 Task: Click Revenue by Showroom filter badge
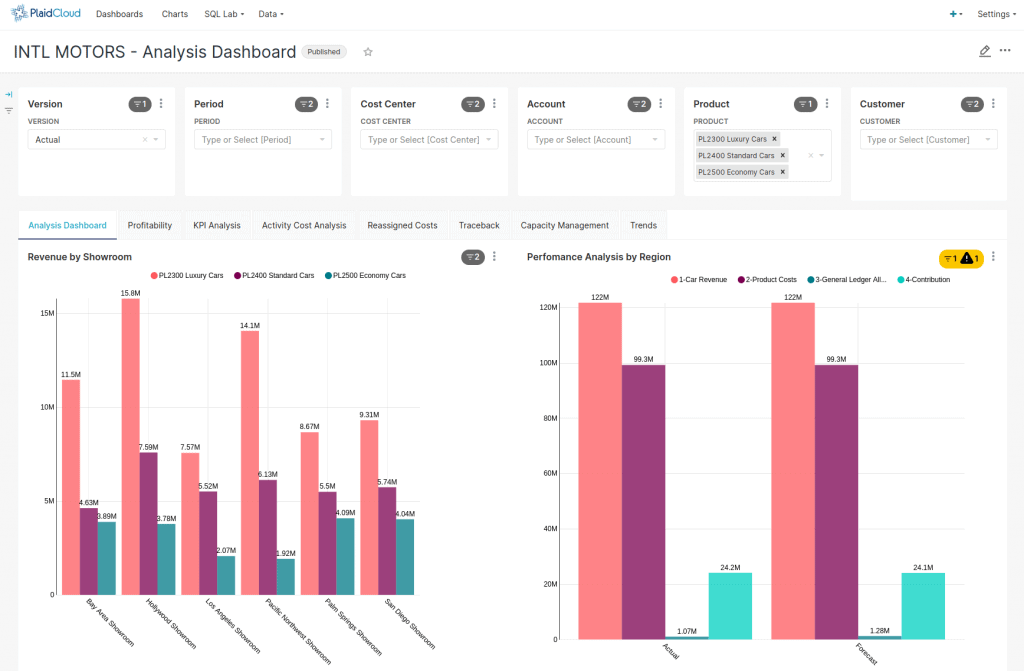tap(473, 257)
